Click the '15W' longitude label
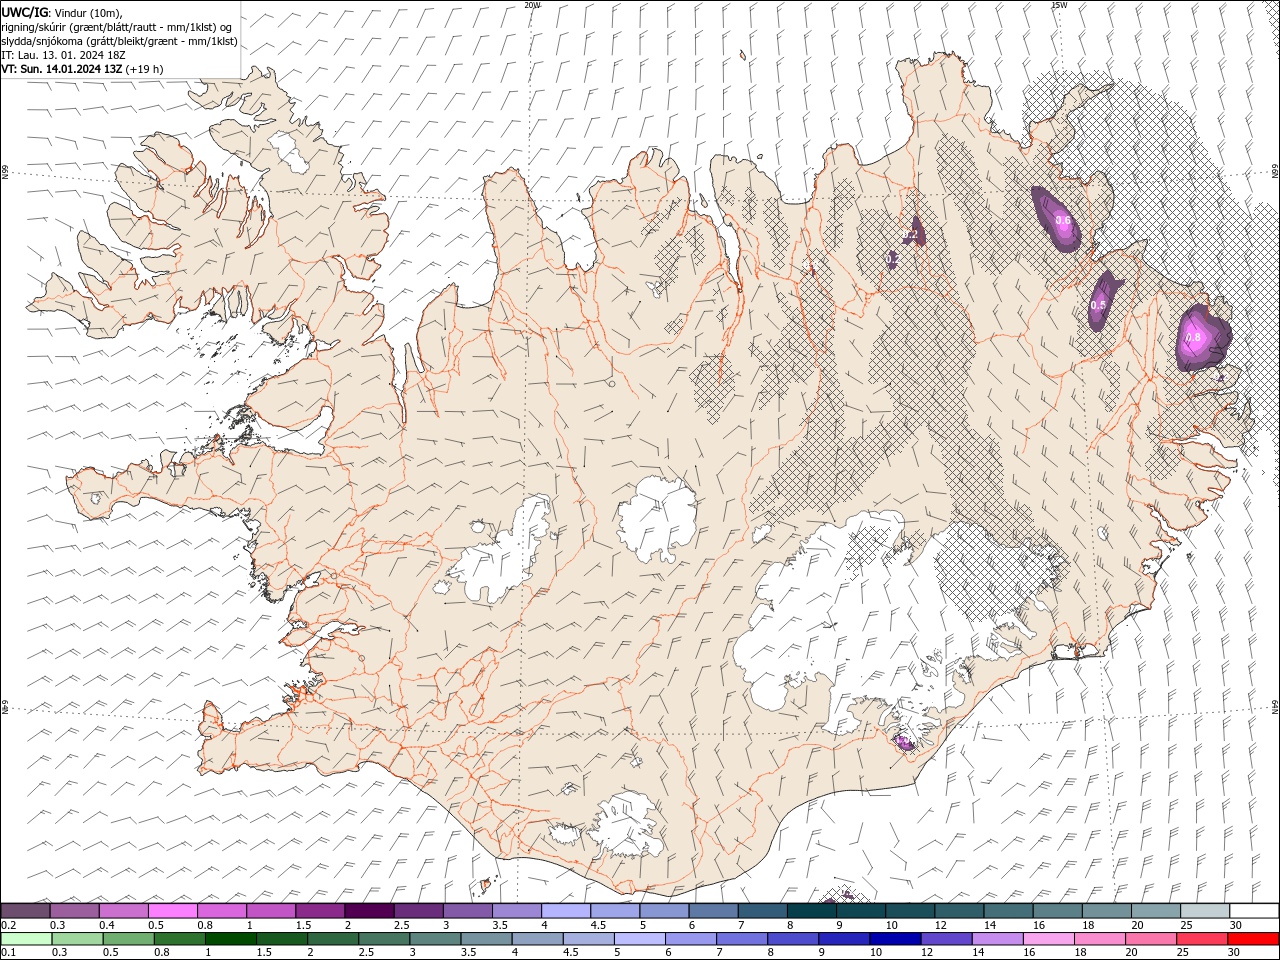Image resolution: width=1280 pixels, height=960 pixels. [x=1058, y=5]
